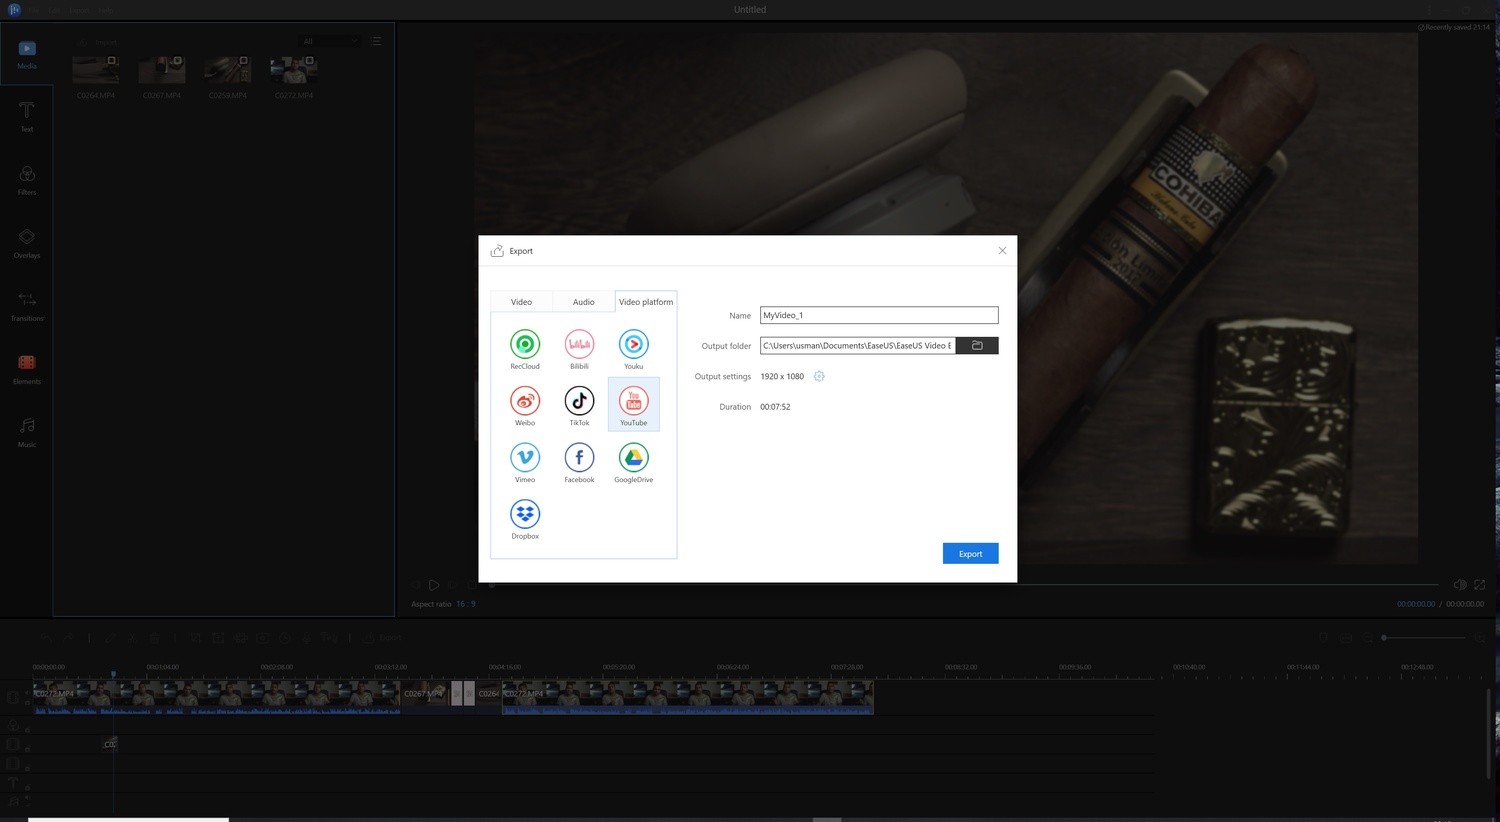
Task: Select the Dropbox platform icon
Action: pyautogui.click(x=525, y=514)
